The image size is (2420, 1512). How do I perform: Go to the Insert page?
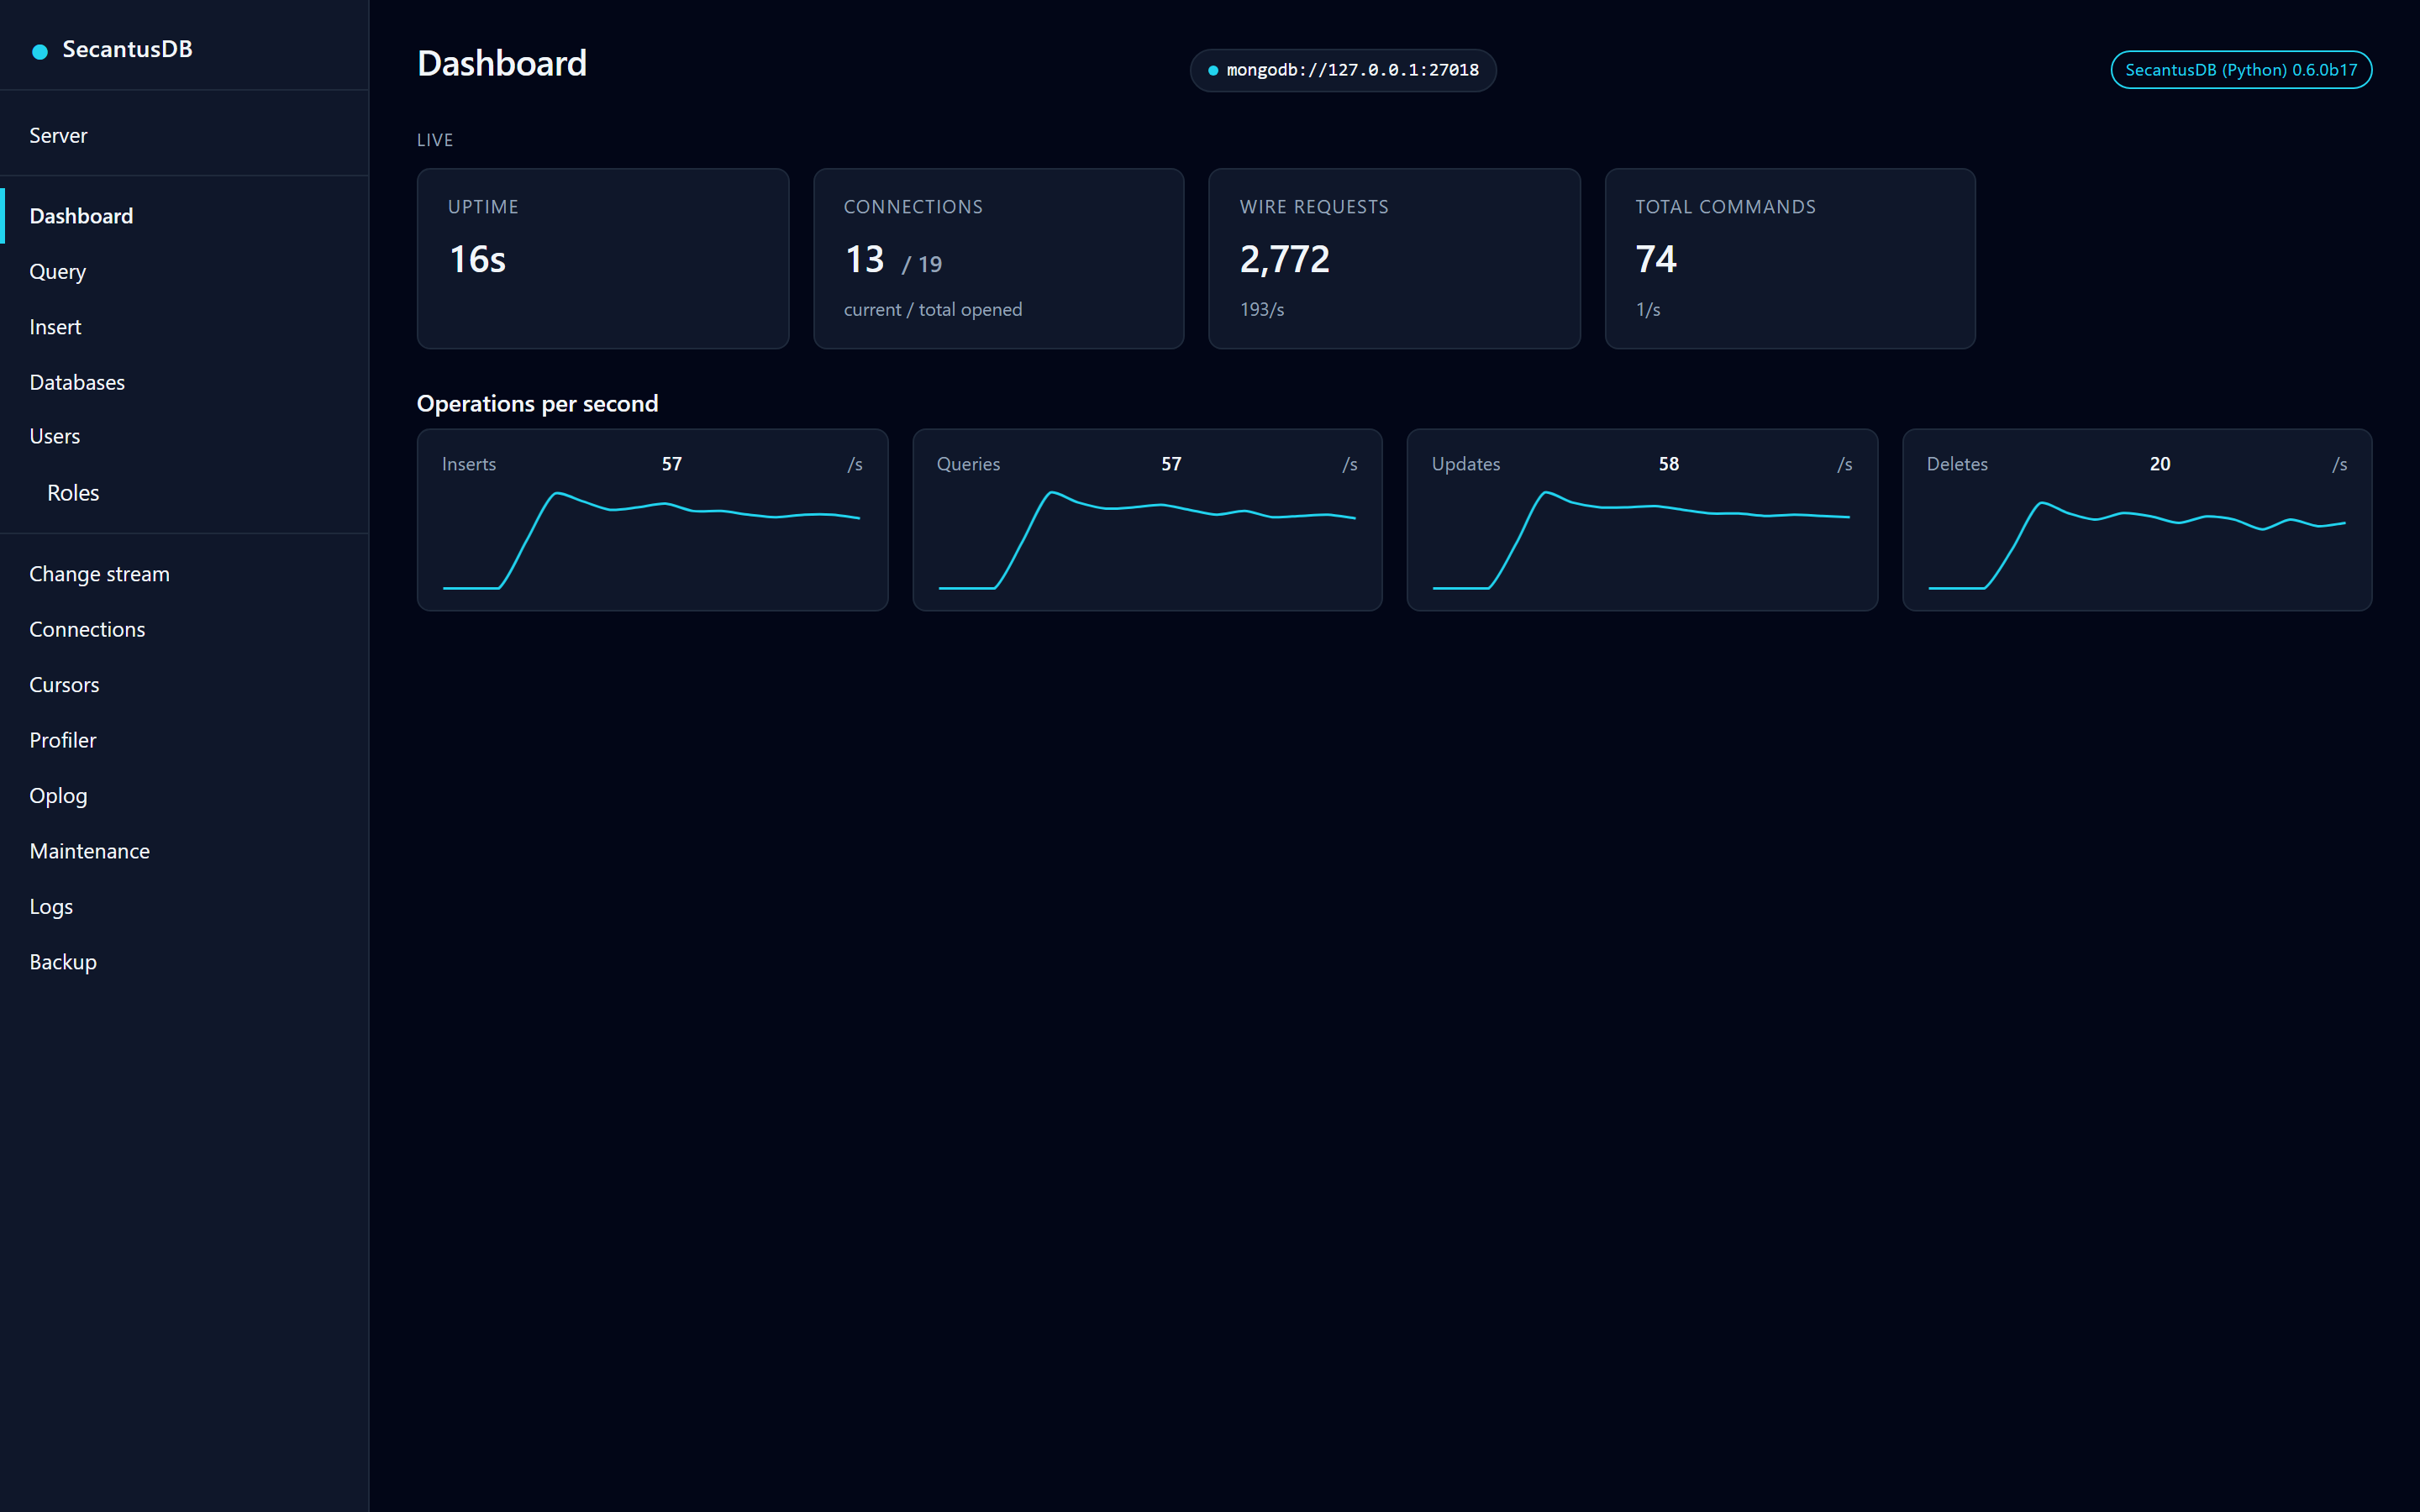[x=184, y=327]
